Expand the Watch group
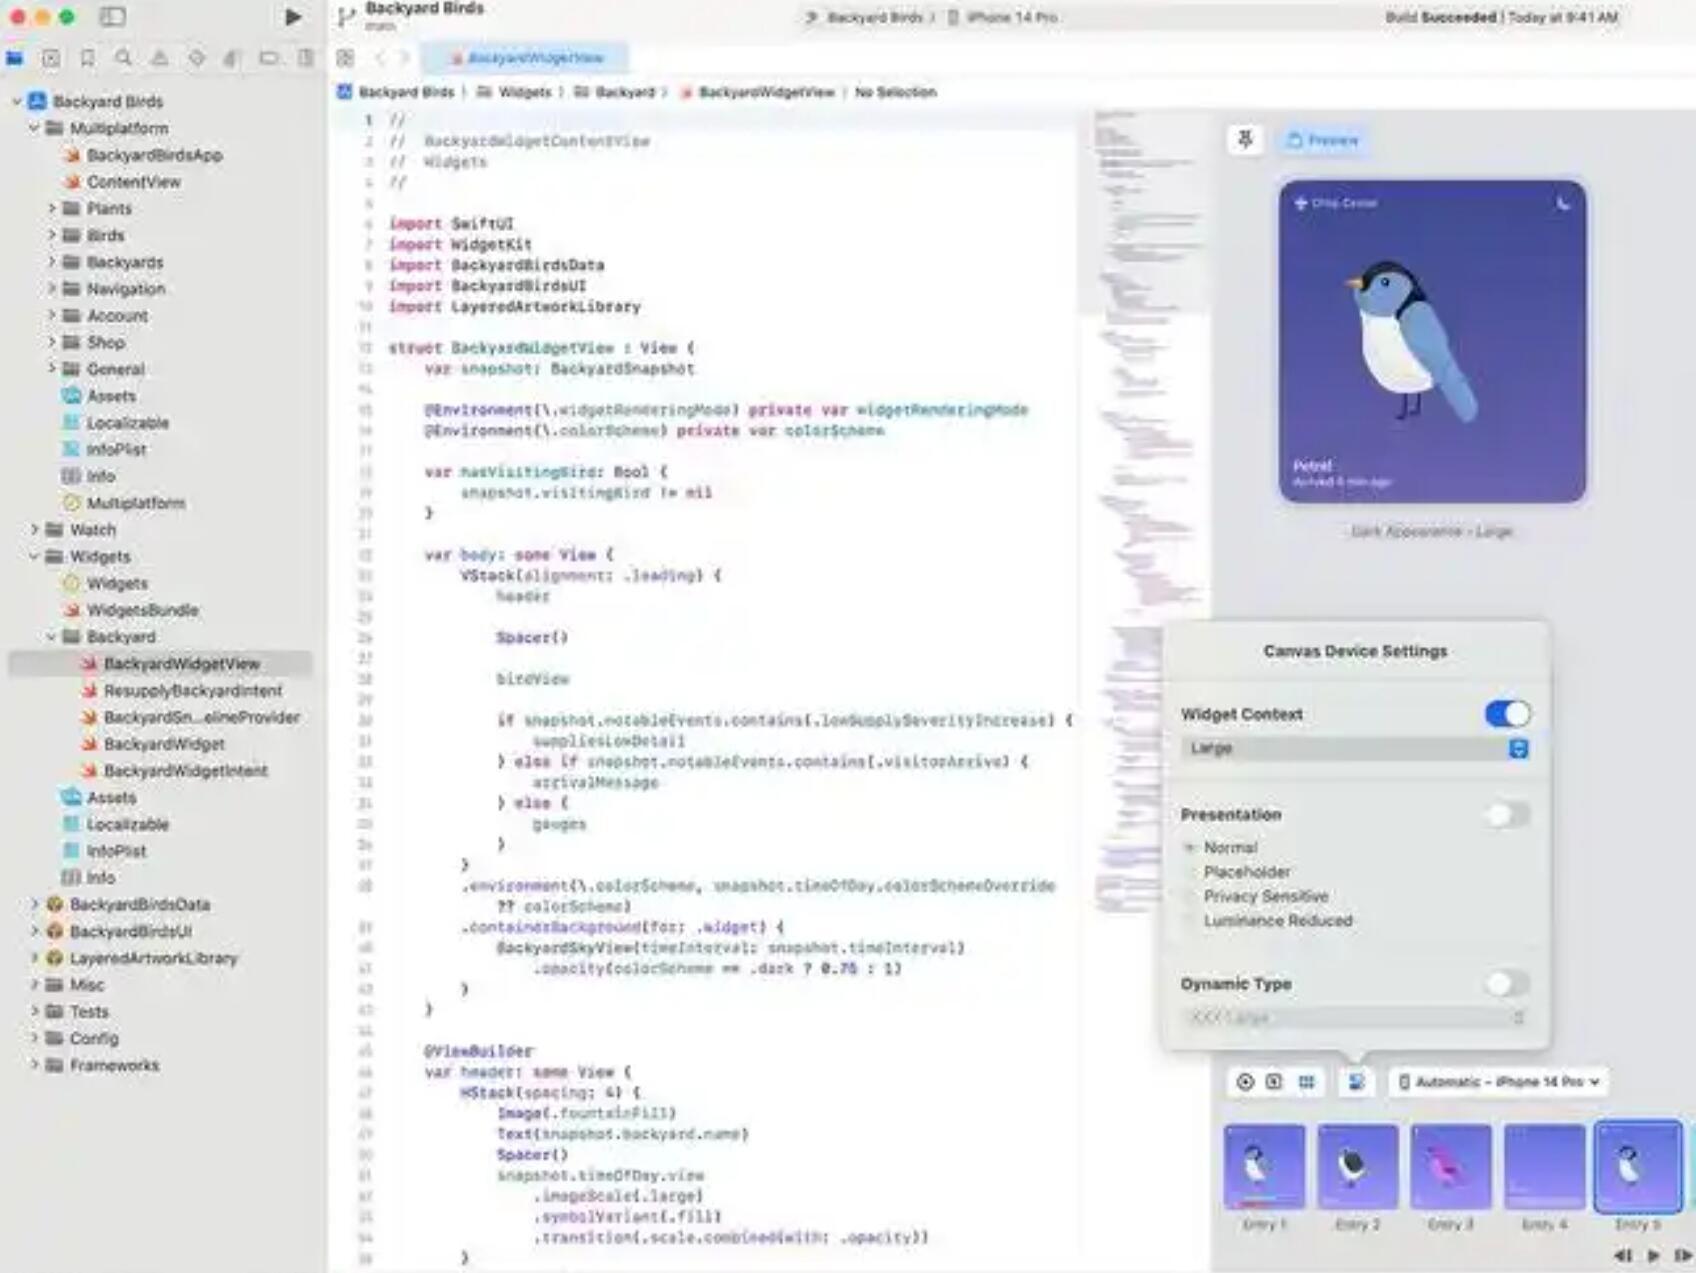1696x1273 pixels. (x=35, y=529)
